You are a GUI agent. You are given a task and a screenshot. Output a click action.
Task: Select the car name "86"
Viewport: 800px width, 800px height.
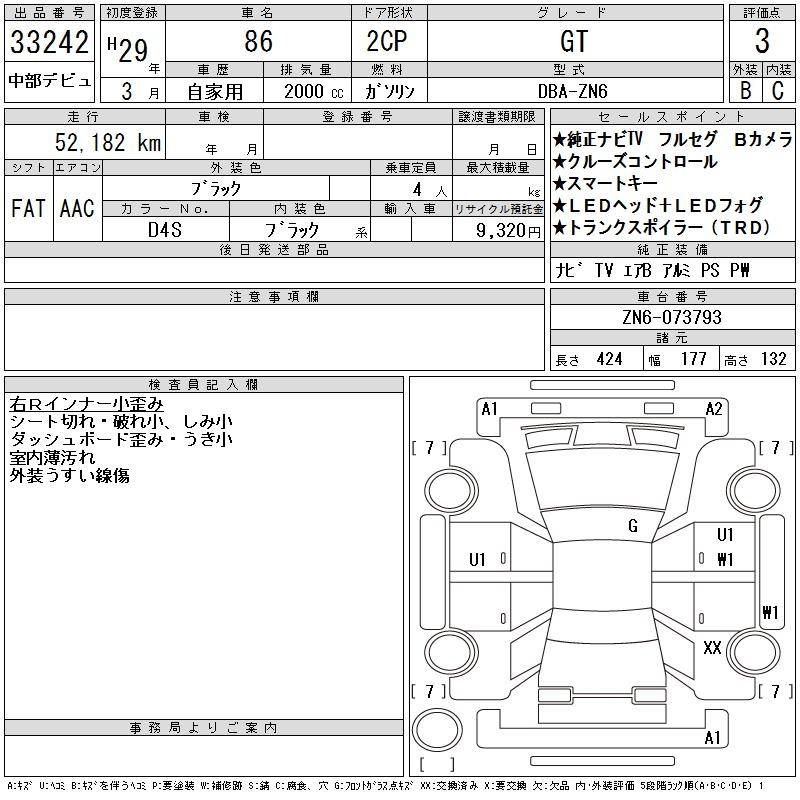258,41
